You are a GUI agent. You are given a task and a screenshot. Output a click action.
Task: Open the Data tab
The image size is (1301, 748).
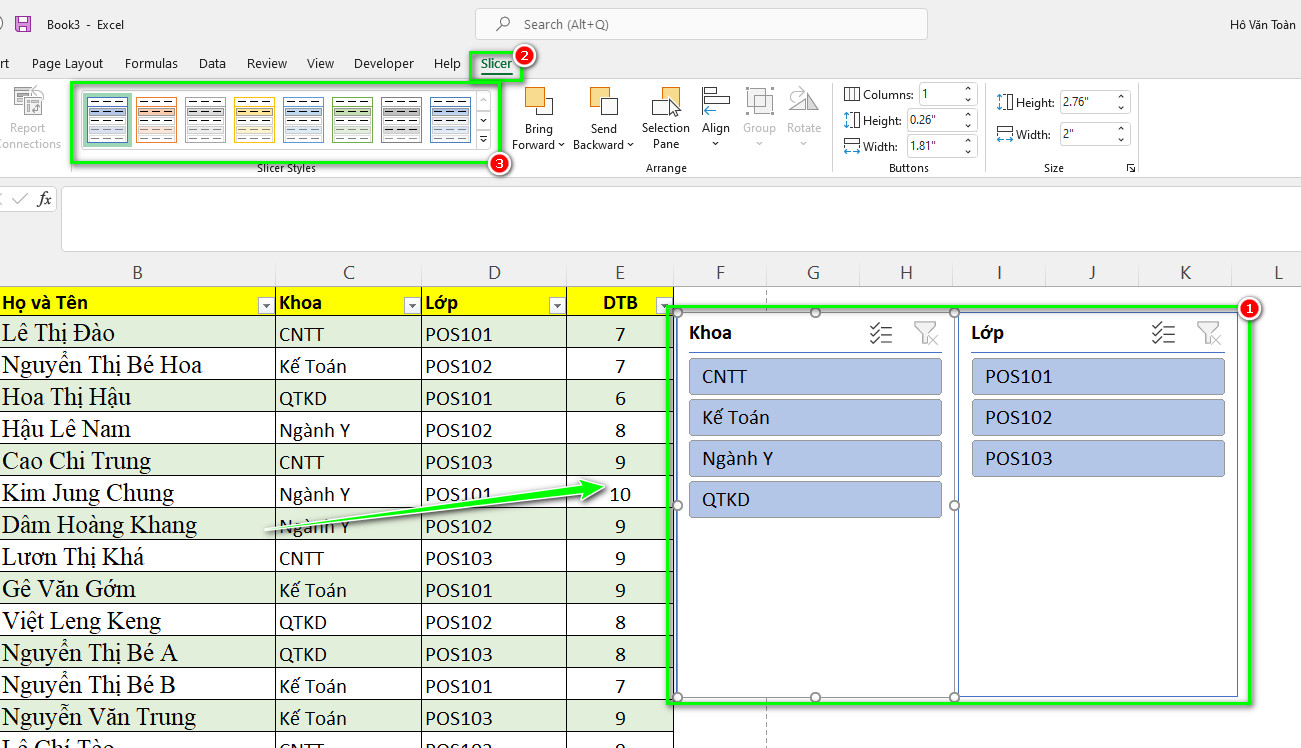(212, 63)
